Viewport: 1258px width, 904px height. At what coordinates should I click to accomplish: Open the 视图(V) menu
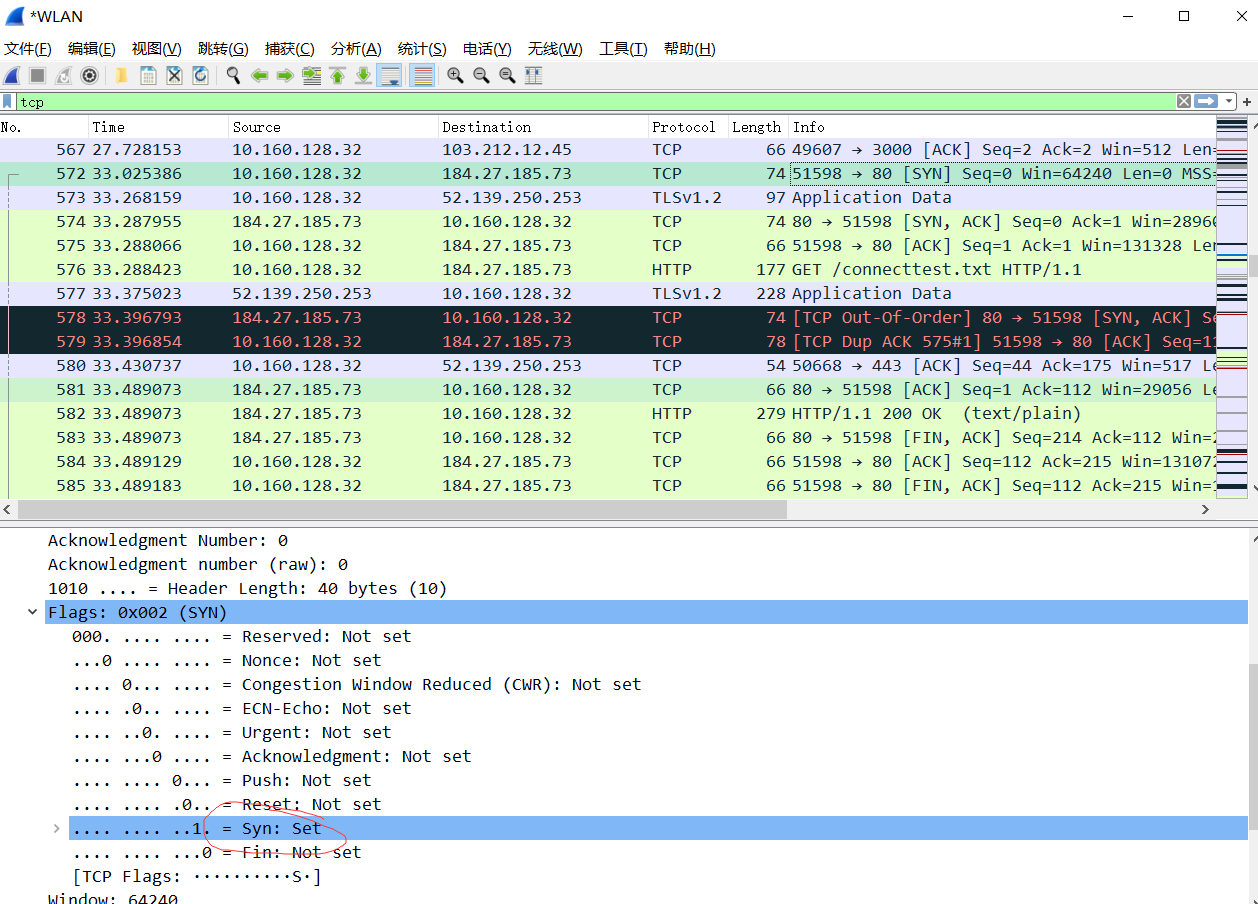pyautogui.click(x=157, y=49)
